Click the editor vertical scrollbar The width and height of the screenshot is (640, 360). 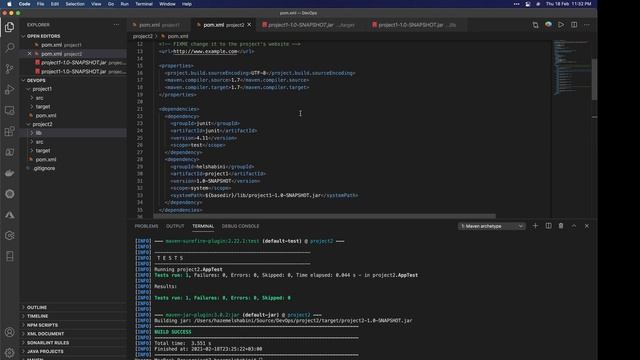point(594,79)
